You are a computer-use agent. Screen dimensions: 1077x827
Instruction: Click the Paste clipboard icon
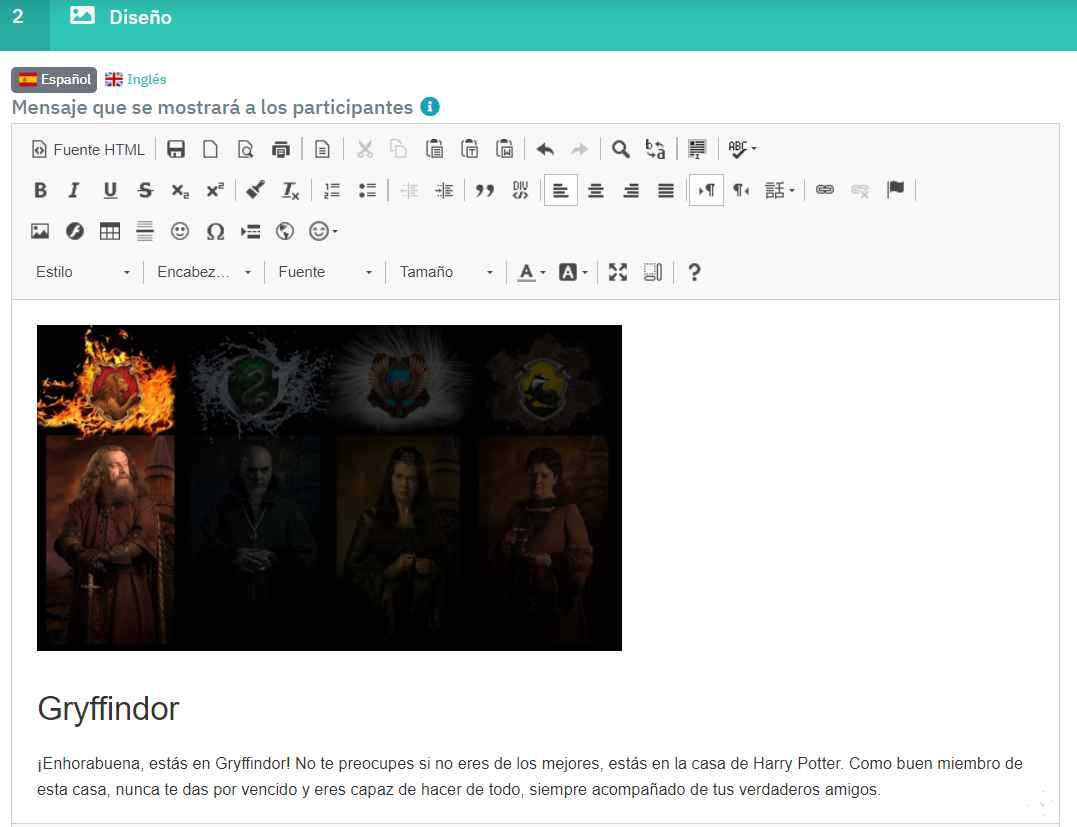click(434, 149)
